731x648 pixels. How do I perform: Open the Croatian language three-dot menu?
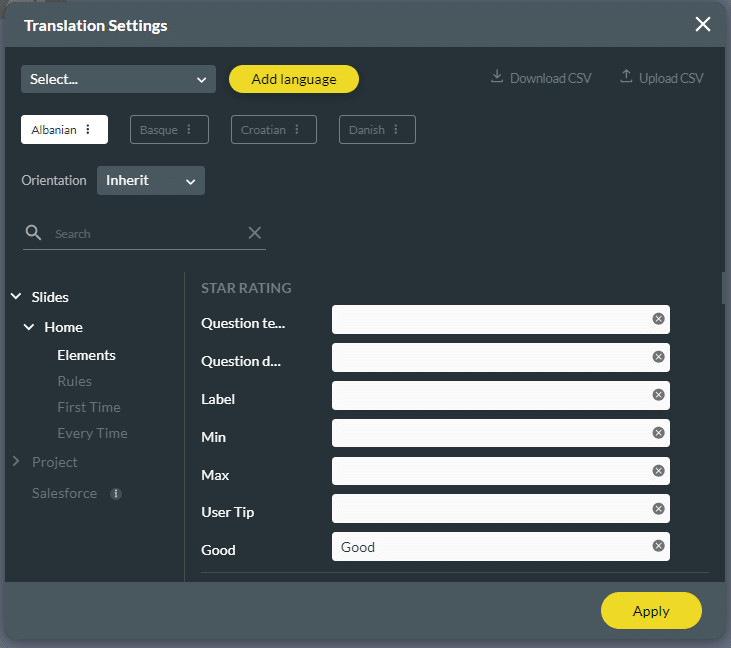pos(298,130)
